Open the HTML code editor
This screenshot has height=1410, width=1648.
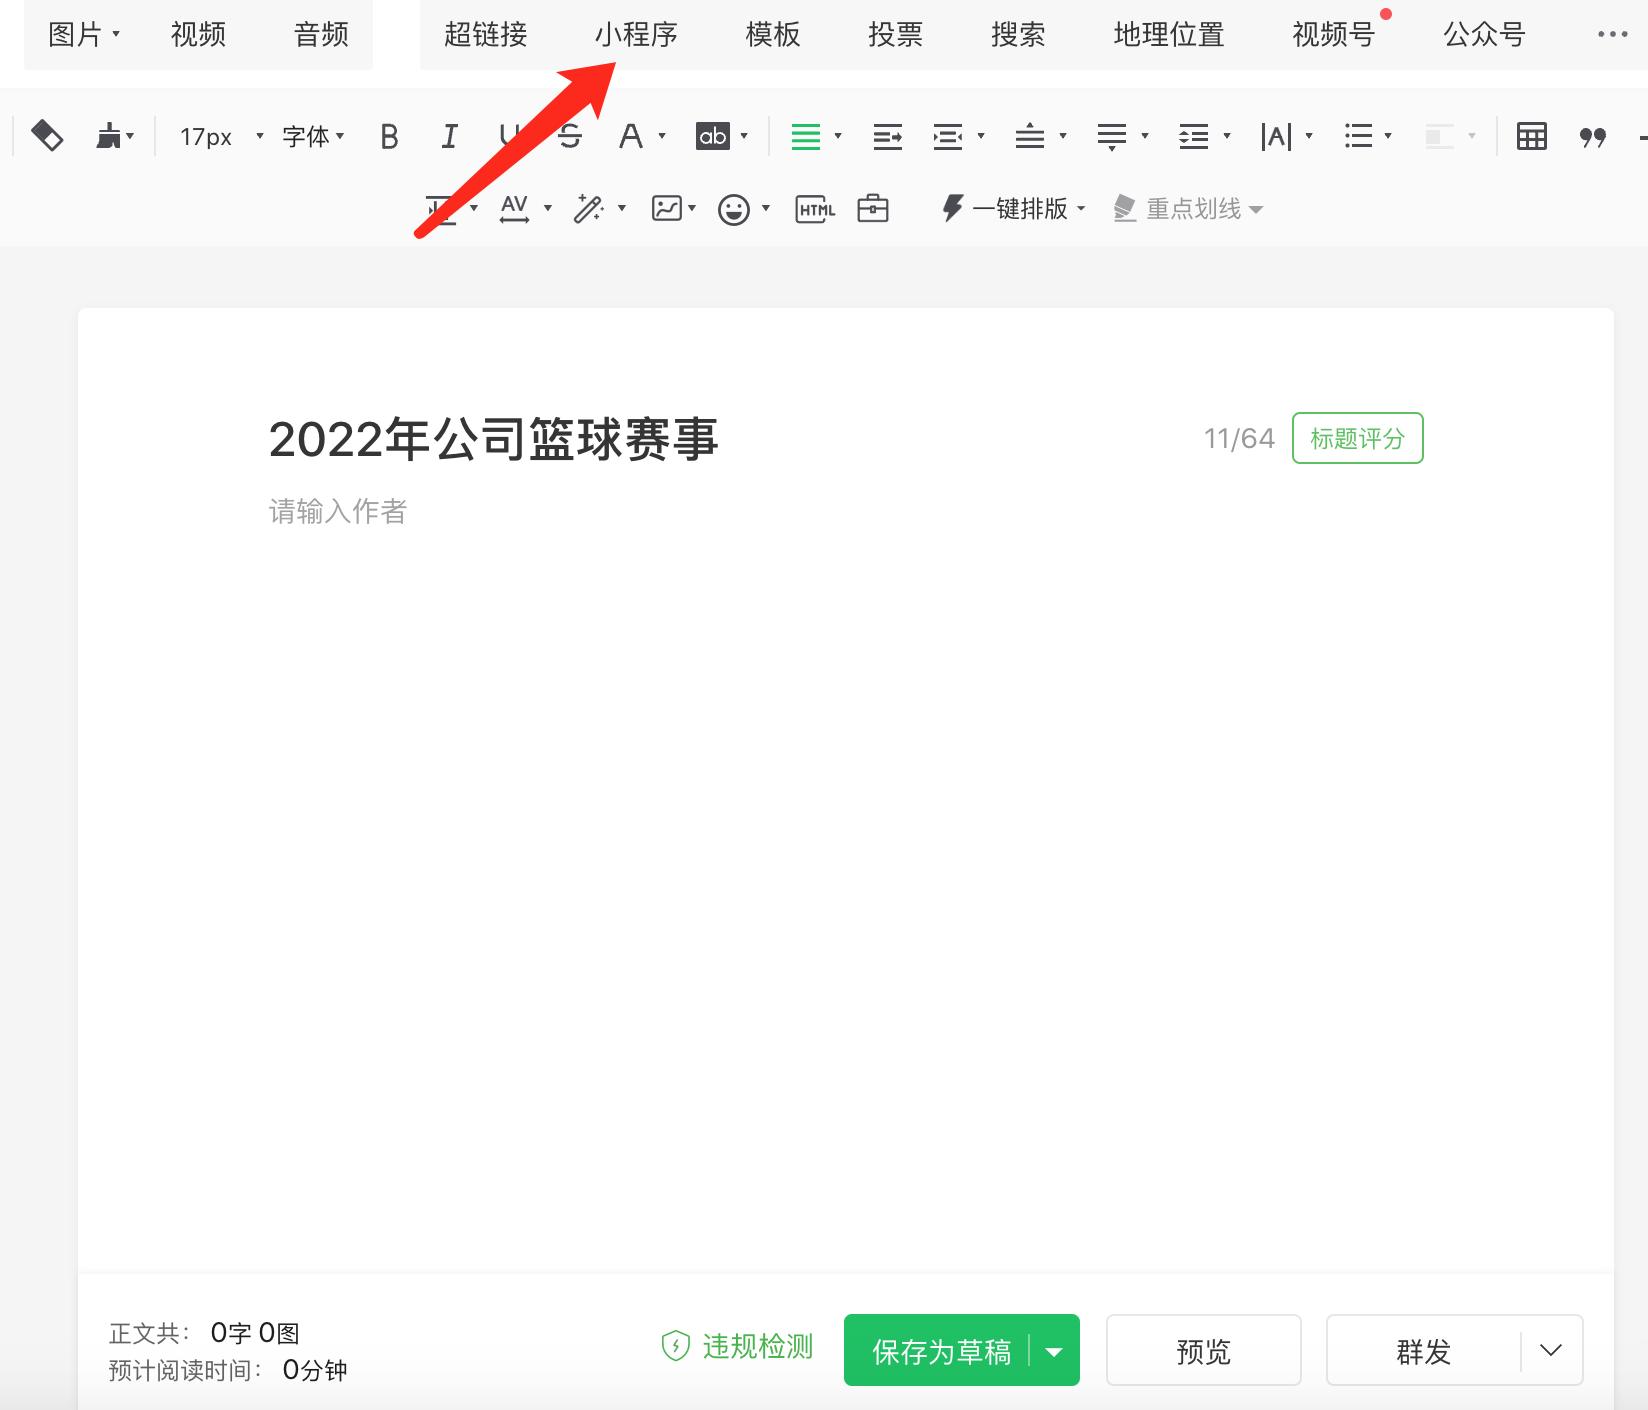pyautogui.click(x=813, y=208)
